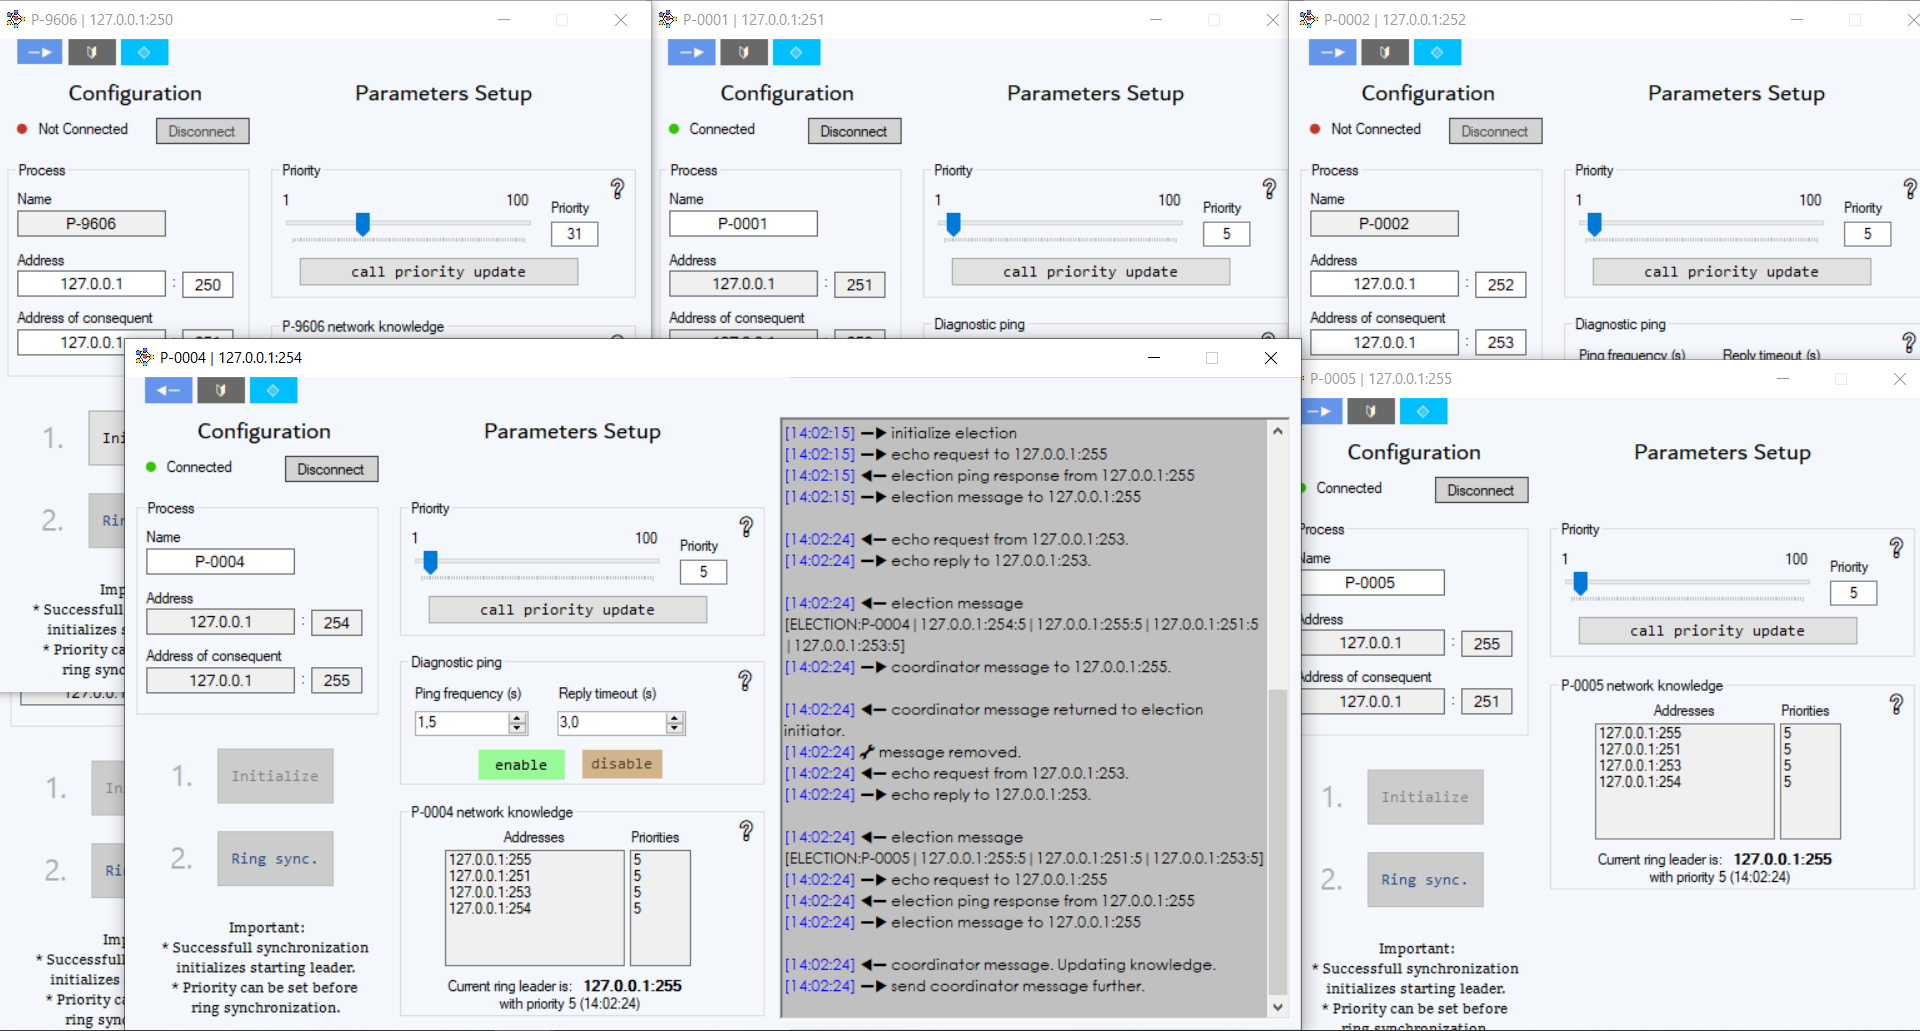Click the Ping frequency field showing 1,5

(x=462, y=723)
